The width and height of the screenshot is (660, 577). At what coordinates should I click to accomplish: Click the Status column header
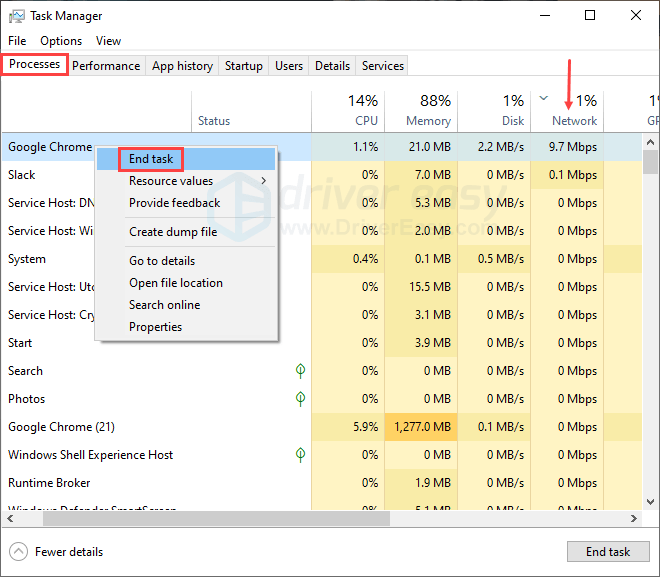tap(251, 112)
